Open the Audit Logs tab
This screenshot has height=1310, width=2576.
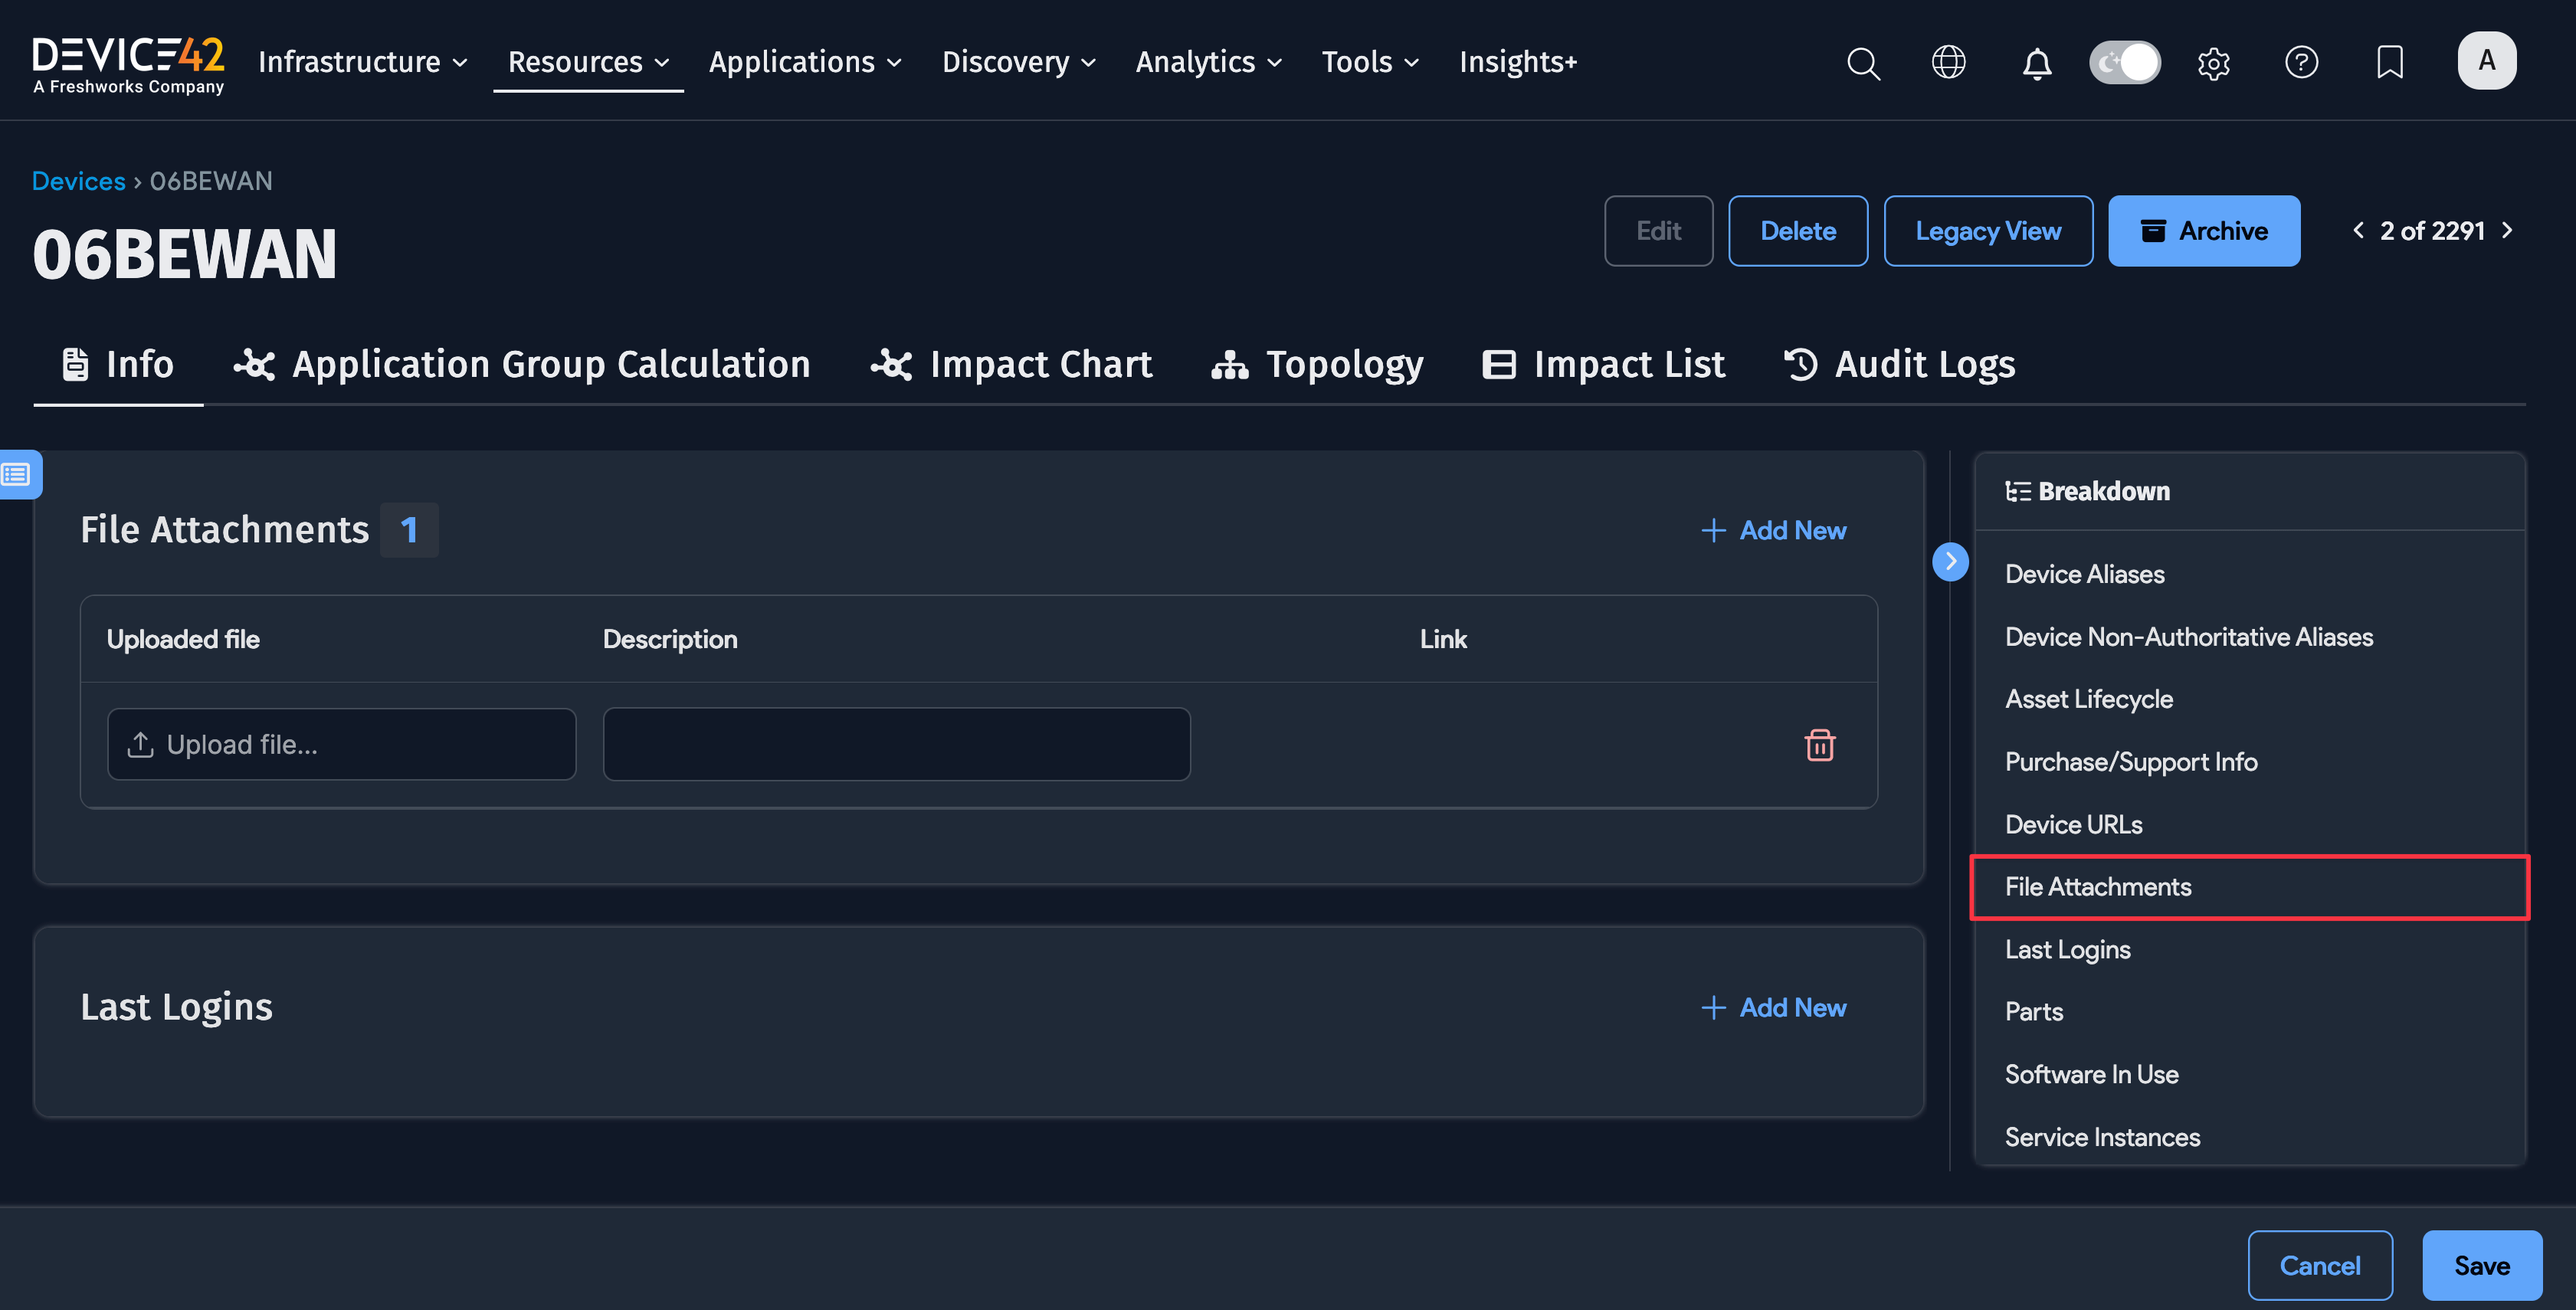pyautogui.click(x=1899, y=364)
